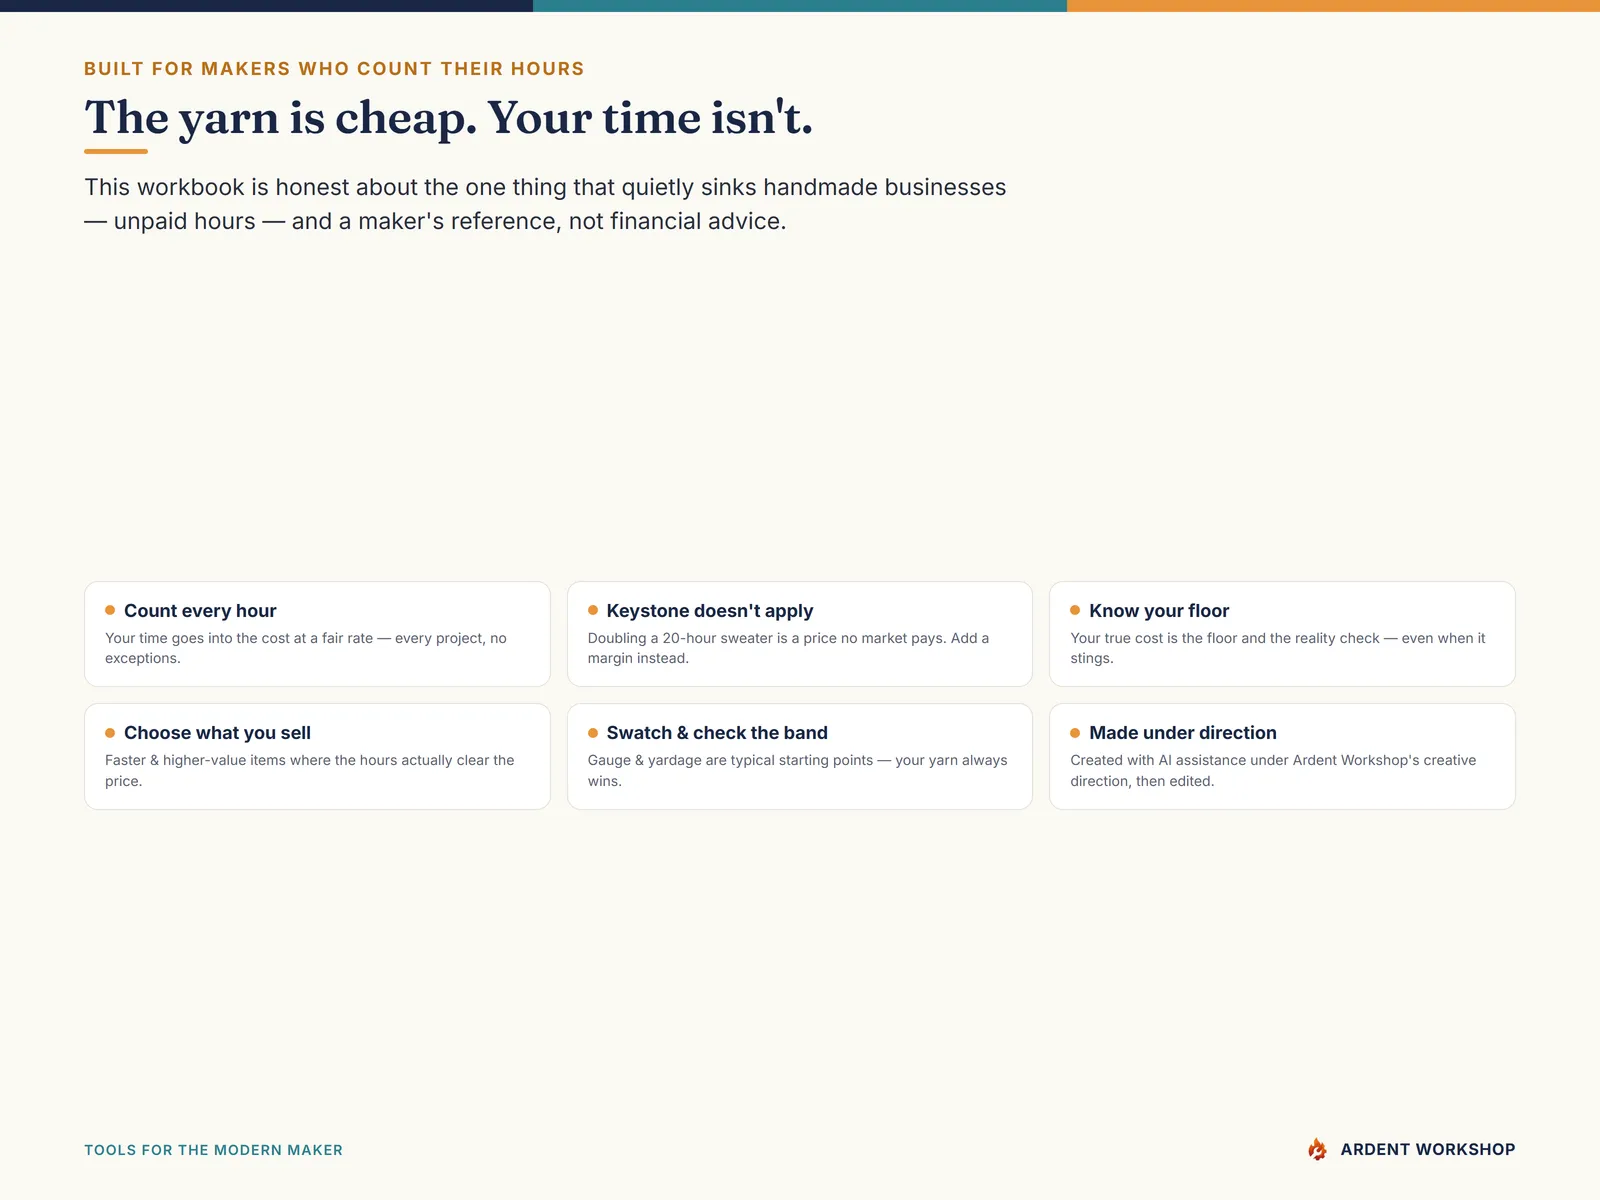The image size is (1600, 1200).
Task: Click the orange bullet beside Know your floor
Action: (x=1075, y=610)
